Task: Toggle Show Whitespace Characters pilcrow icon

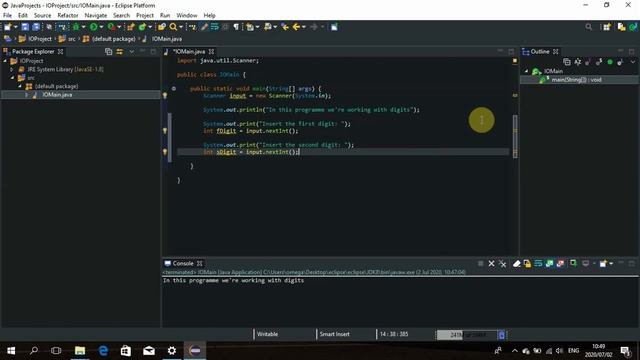Action: pyautogui.click(x=236, y=27)
